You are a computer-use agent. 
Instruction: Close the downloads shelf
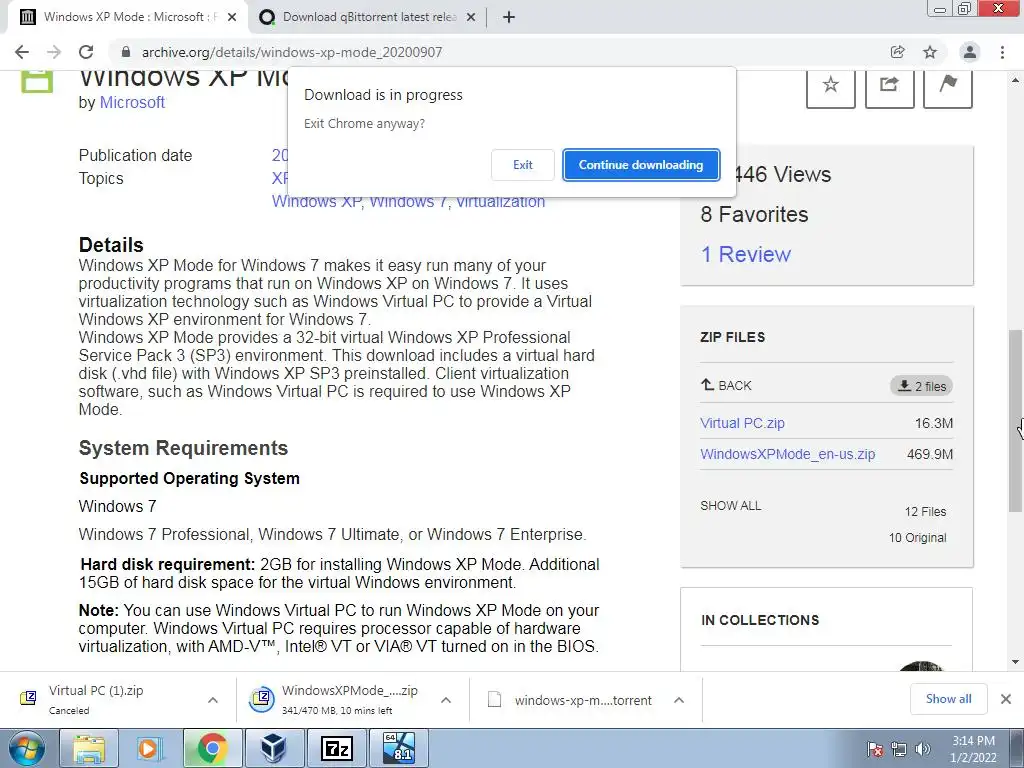tap(1006, 699)
